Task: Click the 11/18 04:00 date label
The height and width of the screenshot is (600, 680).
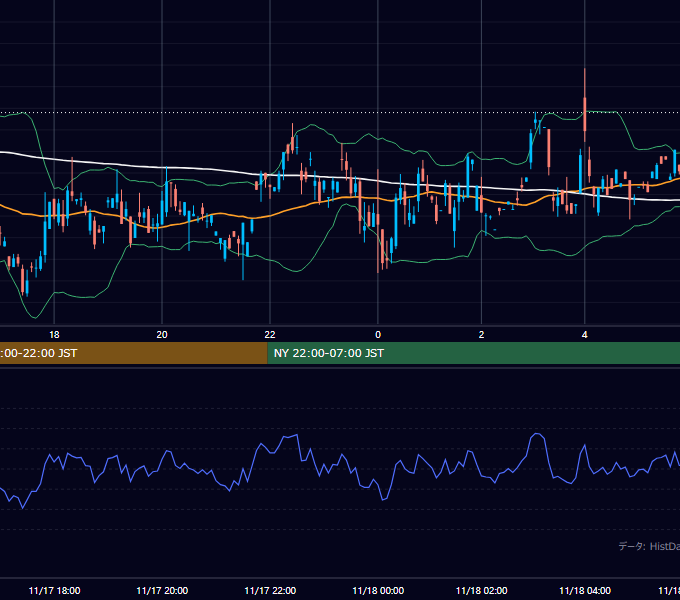Action: coord(585,590)
